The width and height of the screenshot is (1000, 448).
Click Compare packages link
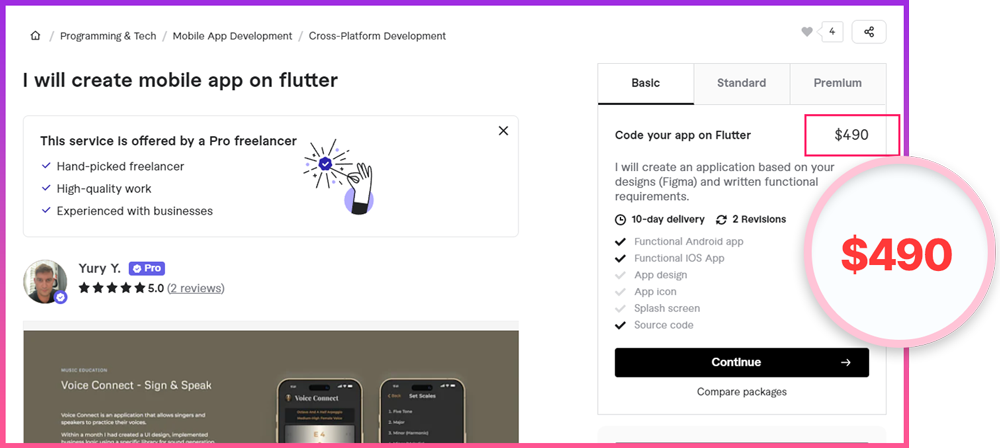point(741,392)
